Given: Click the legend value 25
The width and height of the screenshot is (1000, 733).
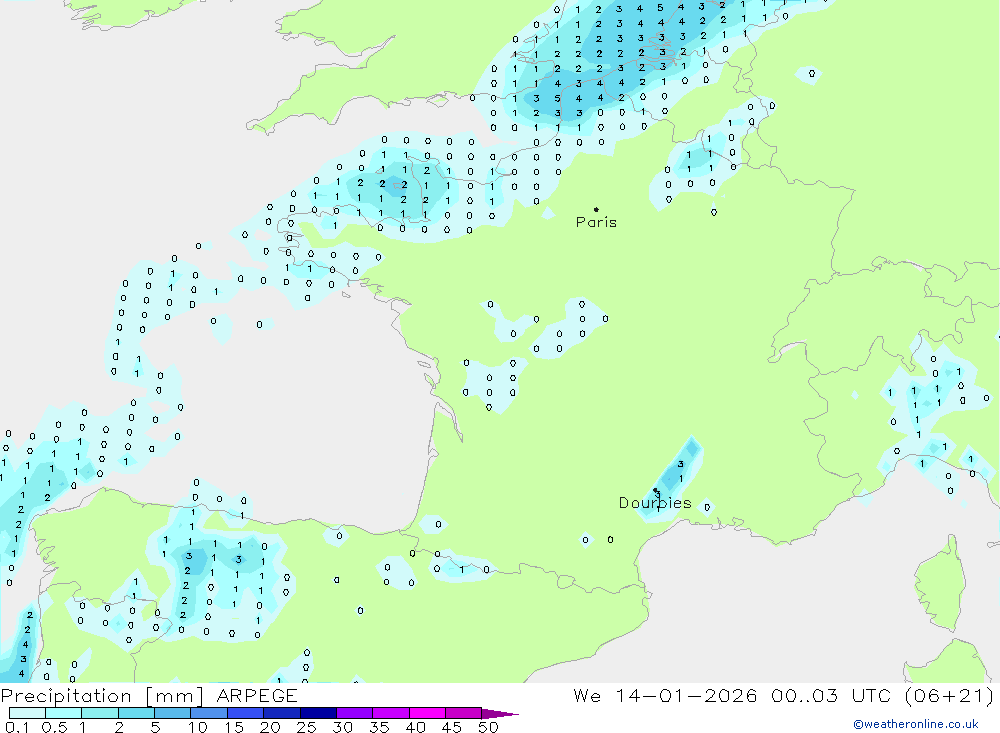Looking at the screenshot, I should (306, 727).
